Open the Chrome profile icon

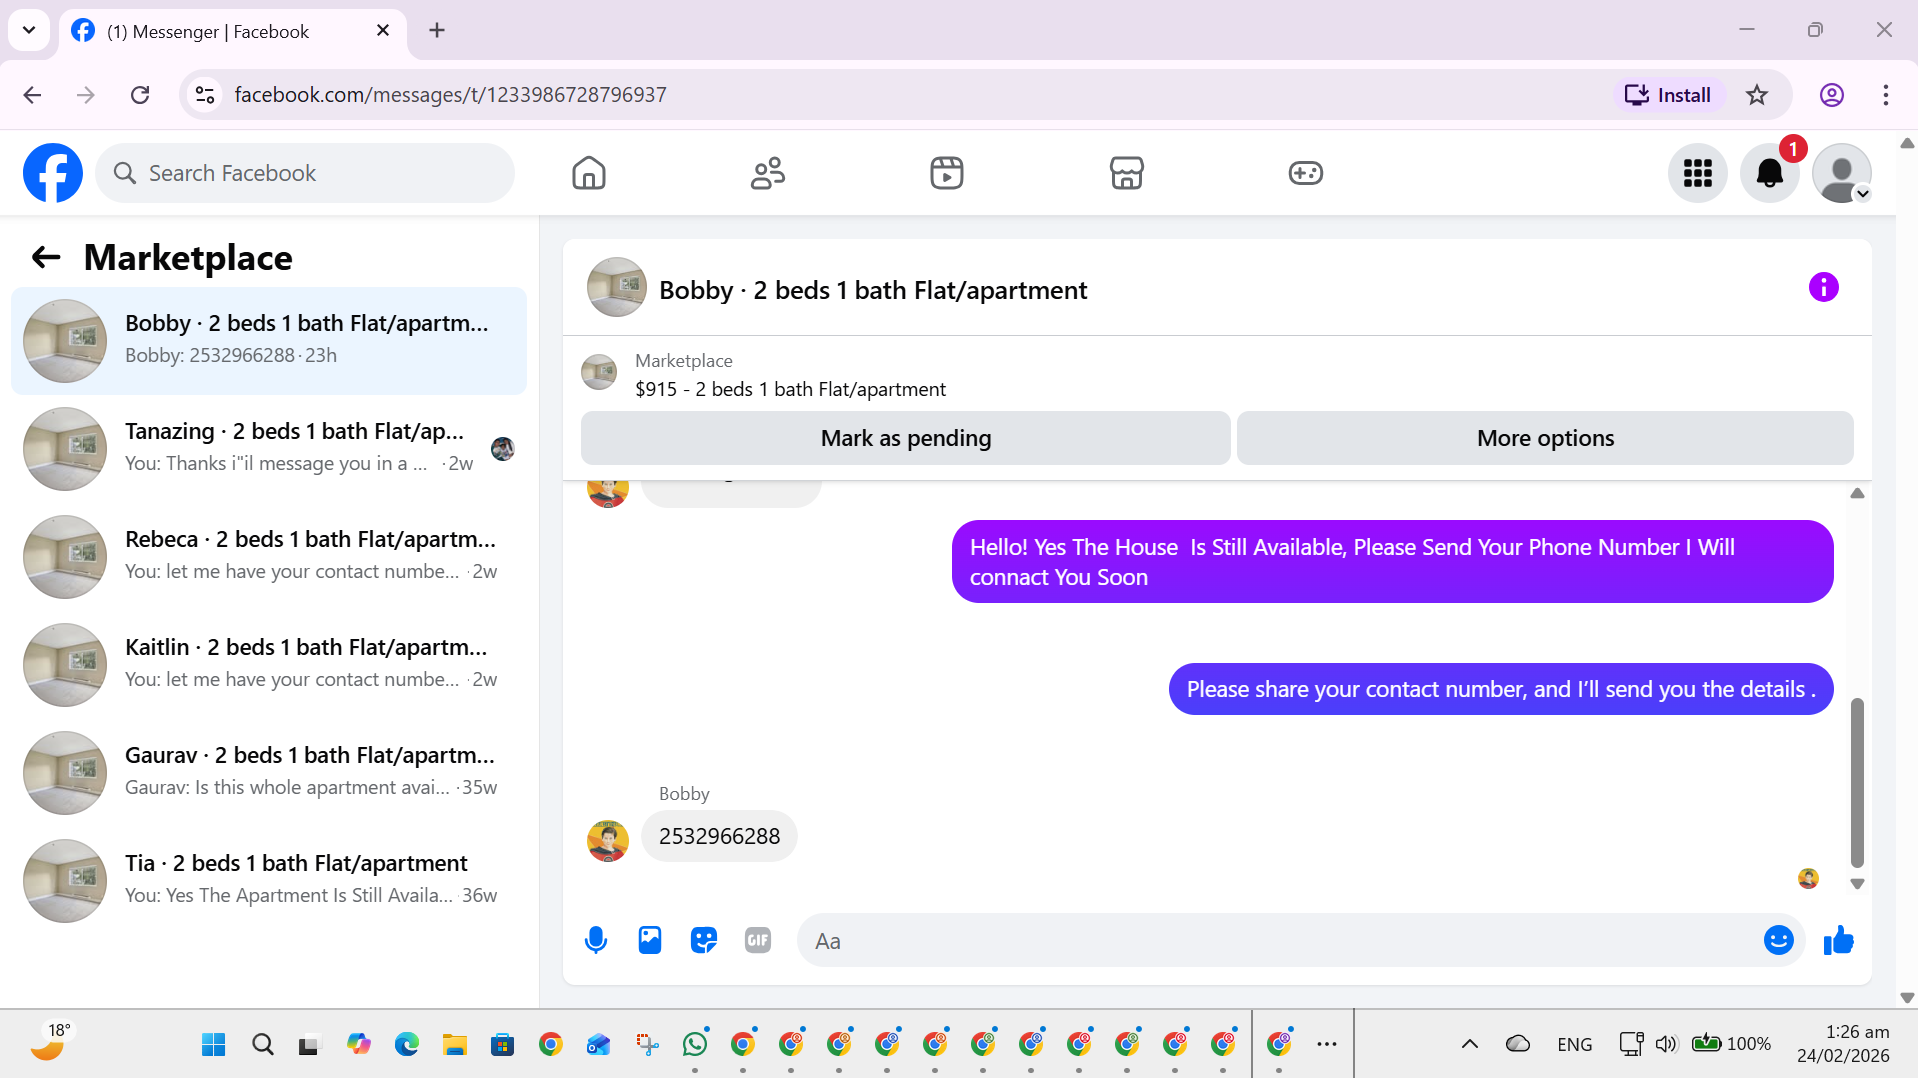1831,95
